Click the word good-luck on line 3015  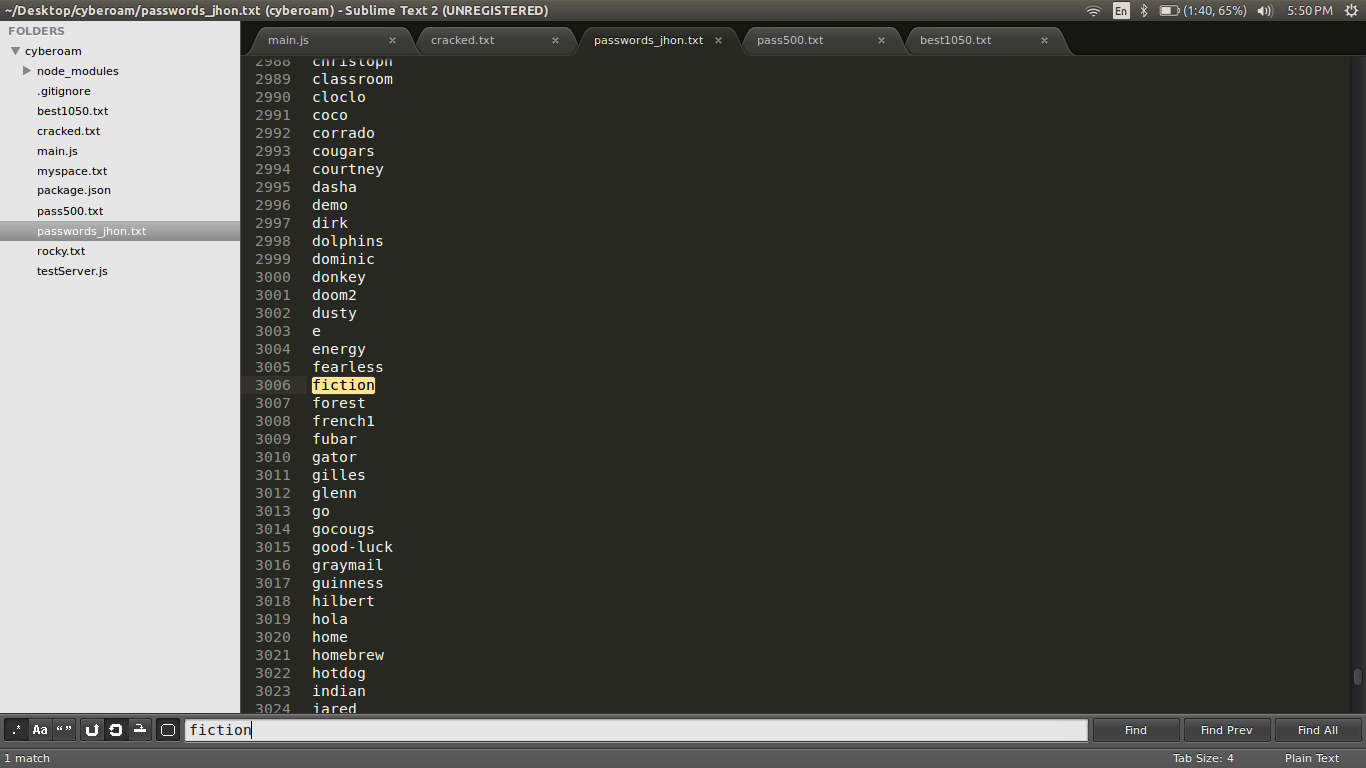352,547
